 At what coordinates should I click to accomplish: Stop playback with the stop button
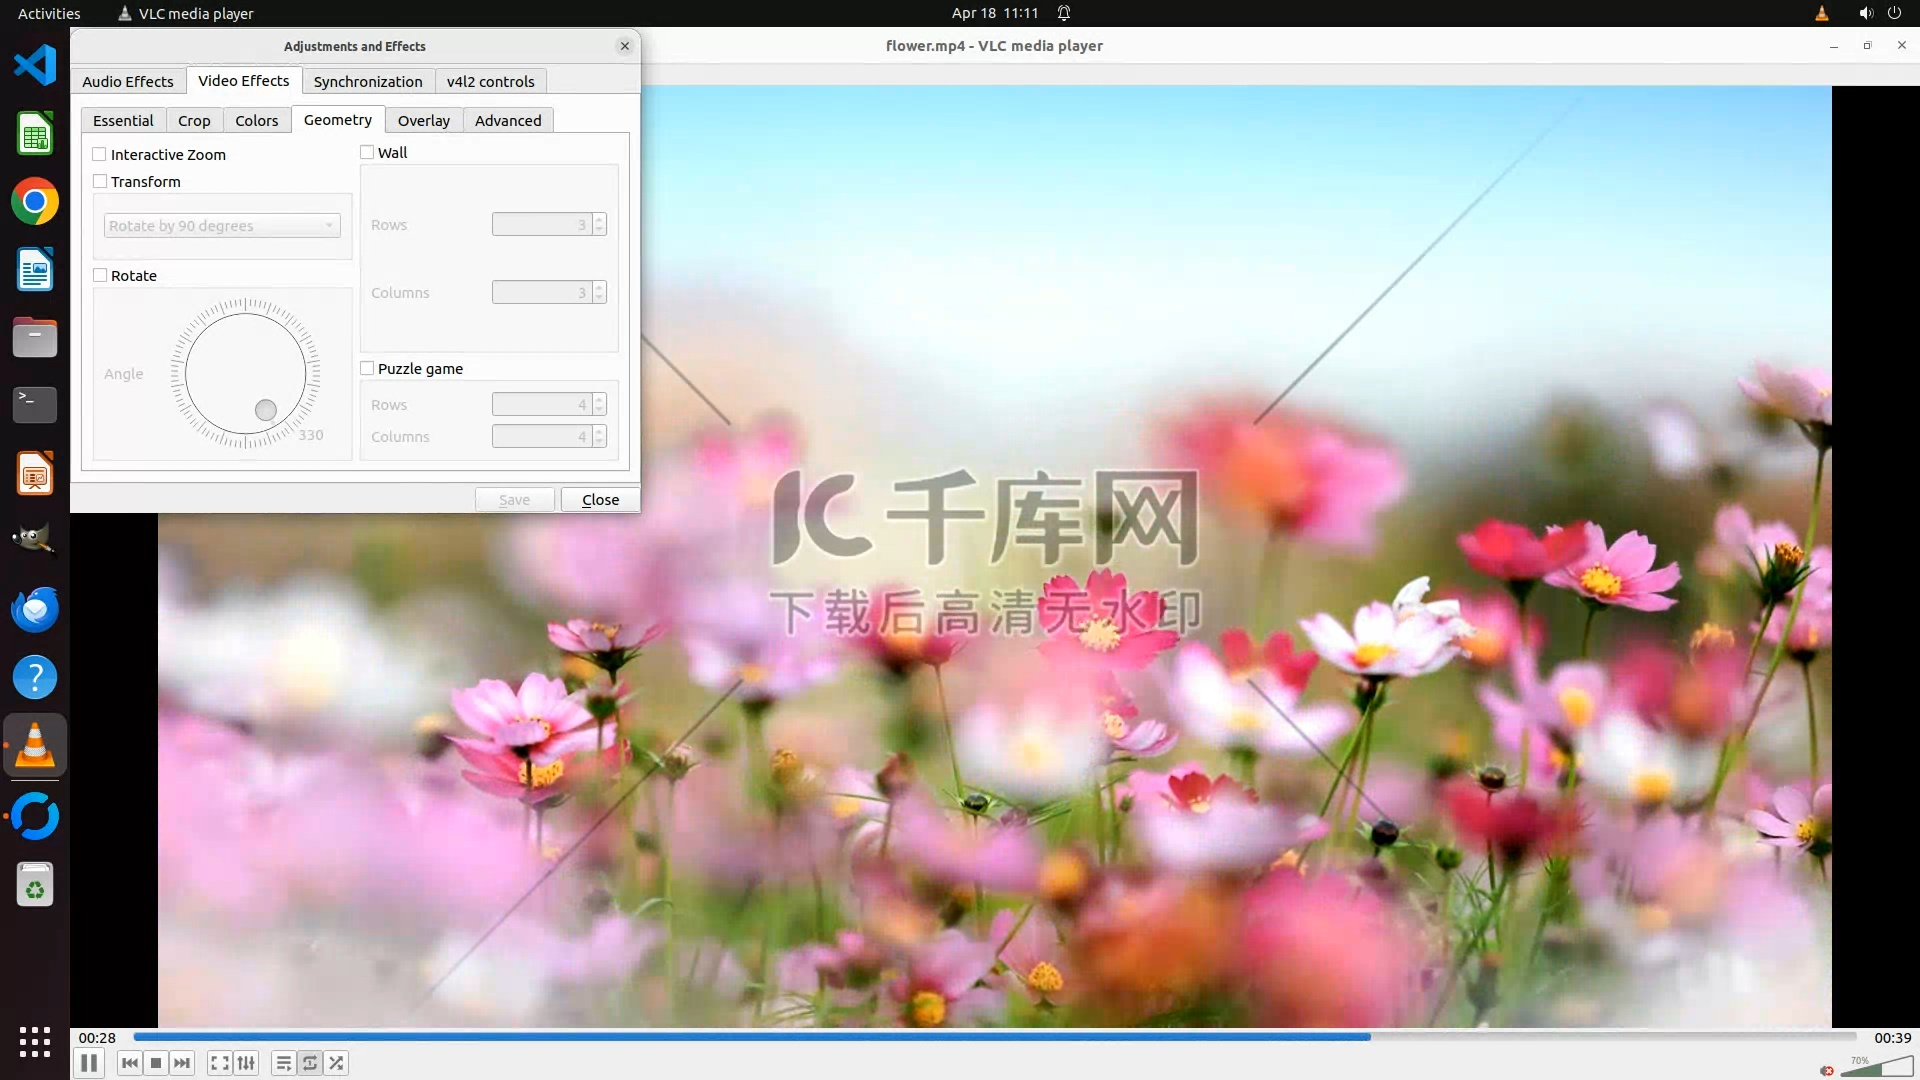[x=156, y=1063]
